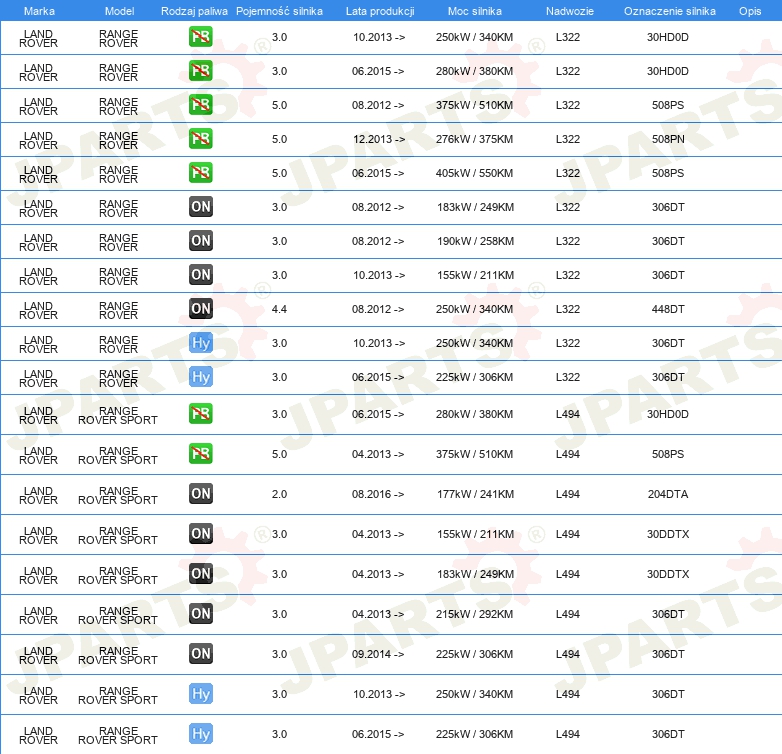Click the hybrid Hy icon in the L322 225kW / 306KM row
The height and width of the screenshot is (754, 782).
pyautogui.click(x=200, y=377)
